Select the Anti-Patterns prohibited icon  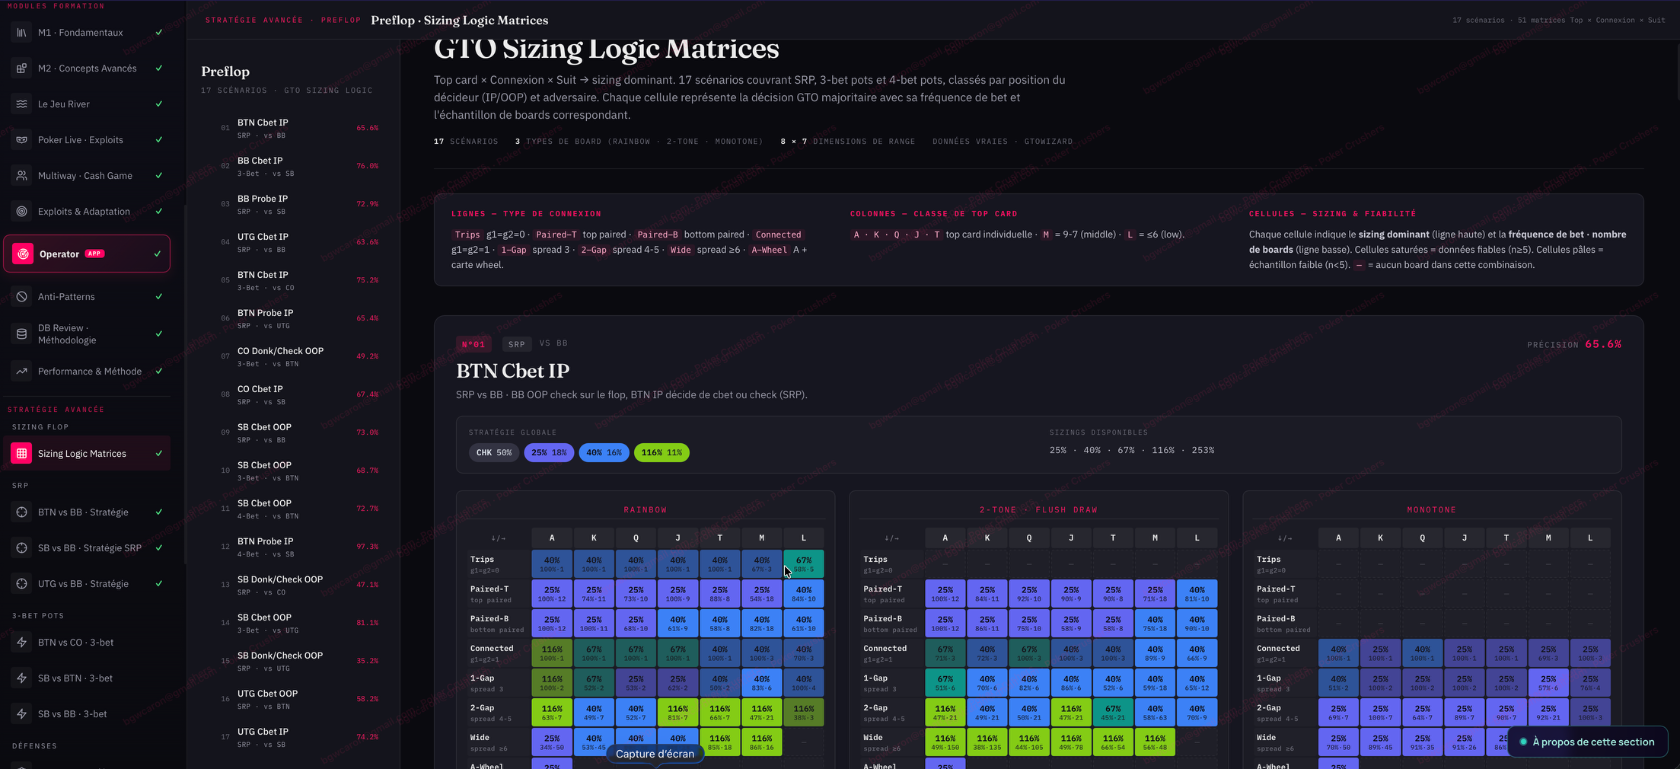coord(22,296)
